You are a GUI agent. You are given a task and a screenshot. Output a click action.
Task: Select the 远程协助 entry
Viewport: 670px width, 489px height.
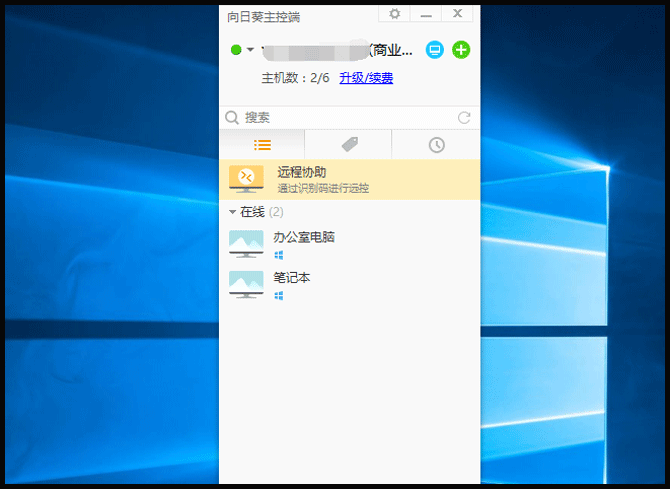tap(350, 180)
